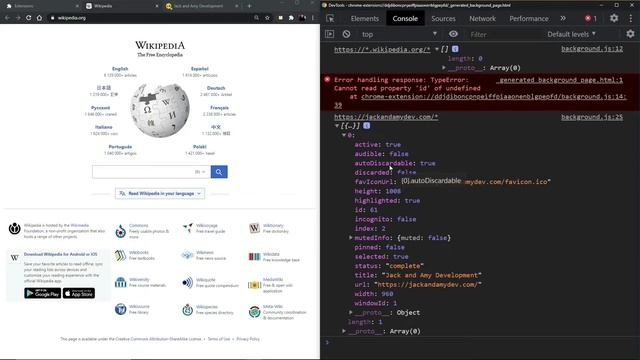
Task: Click the red error count badge
Action: 590,18
